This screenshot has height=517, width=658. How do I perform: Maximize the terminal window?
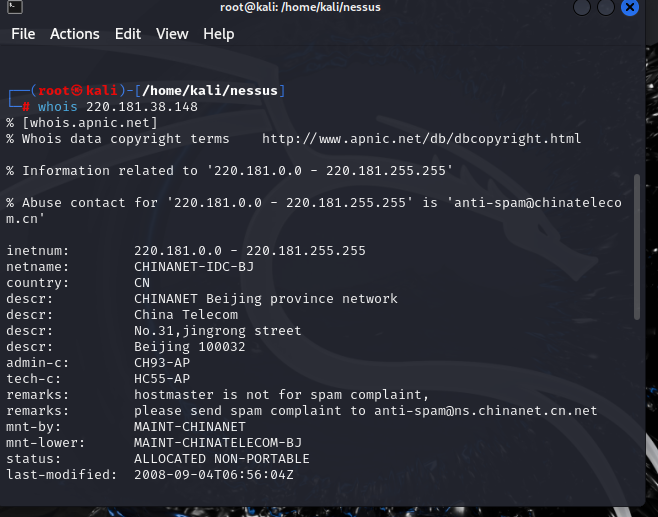tap(607, 7)
